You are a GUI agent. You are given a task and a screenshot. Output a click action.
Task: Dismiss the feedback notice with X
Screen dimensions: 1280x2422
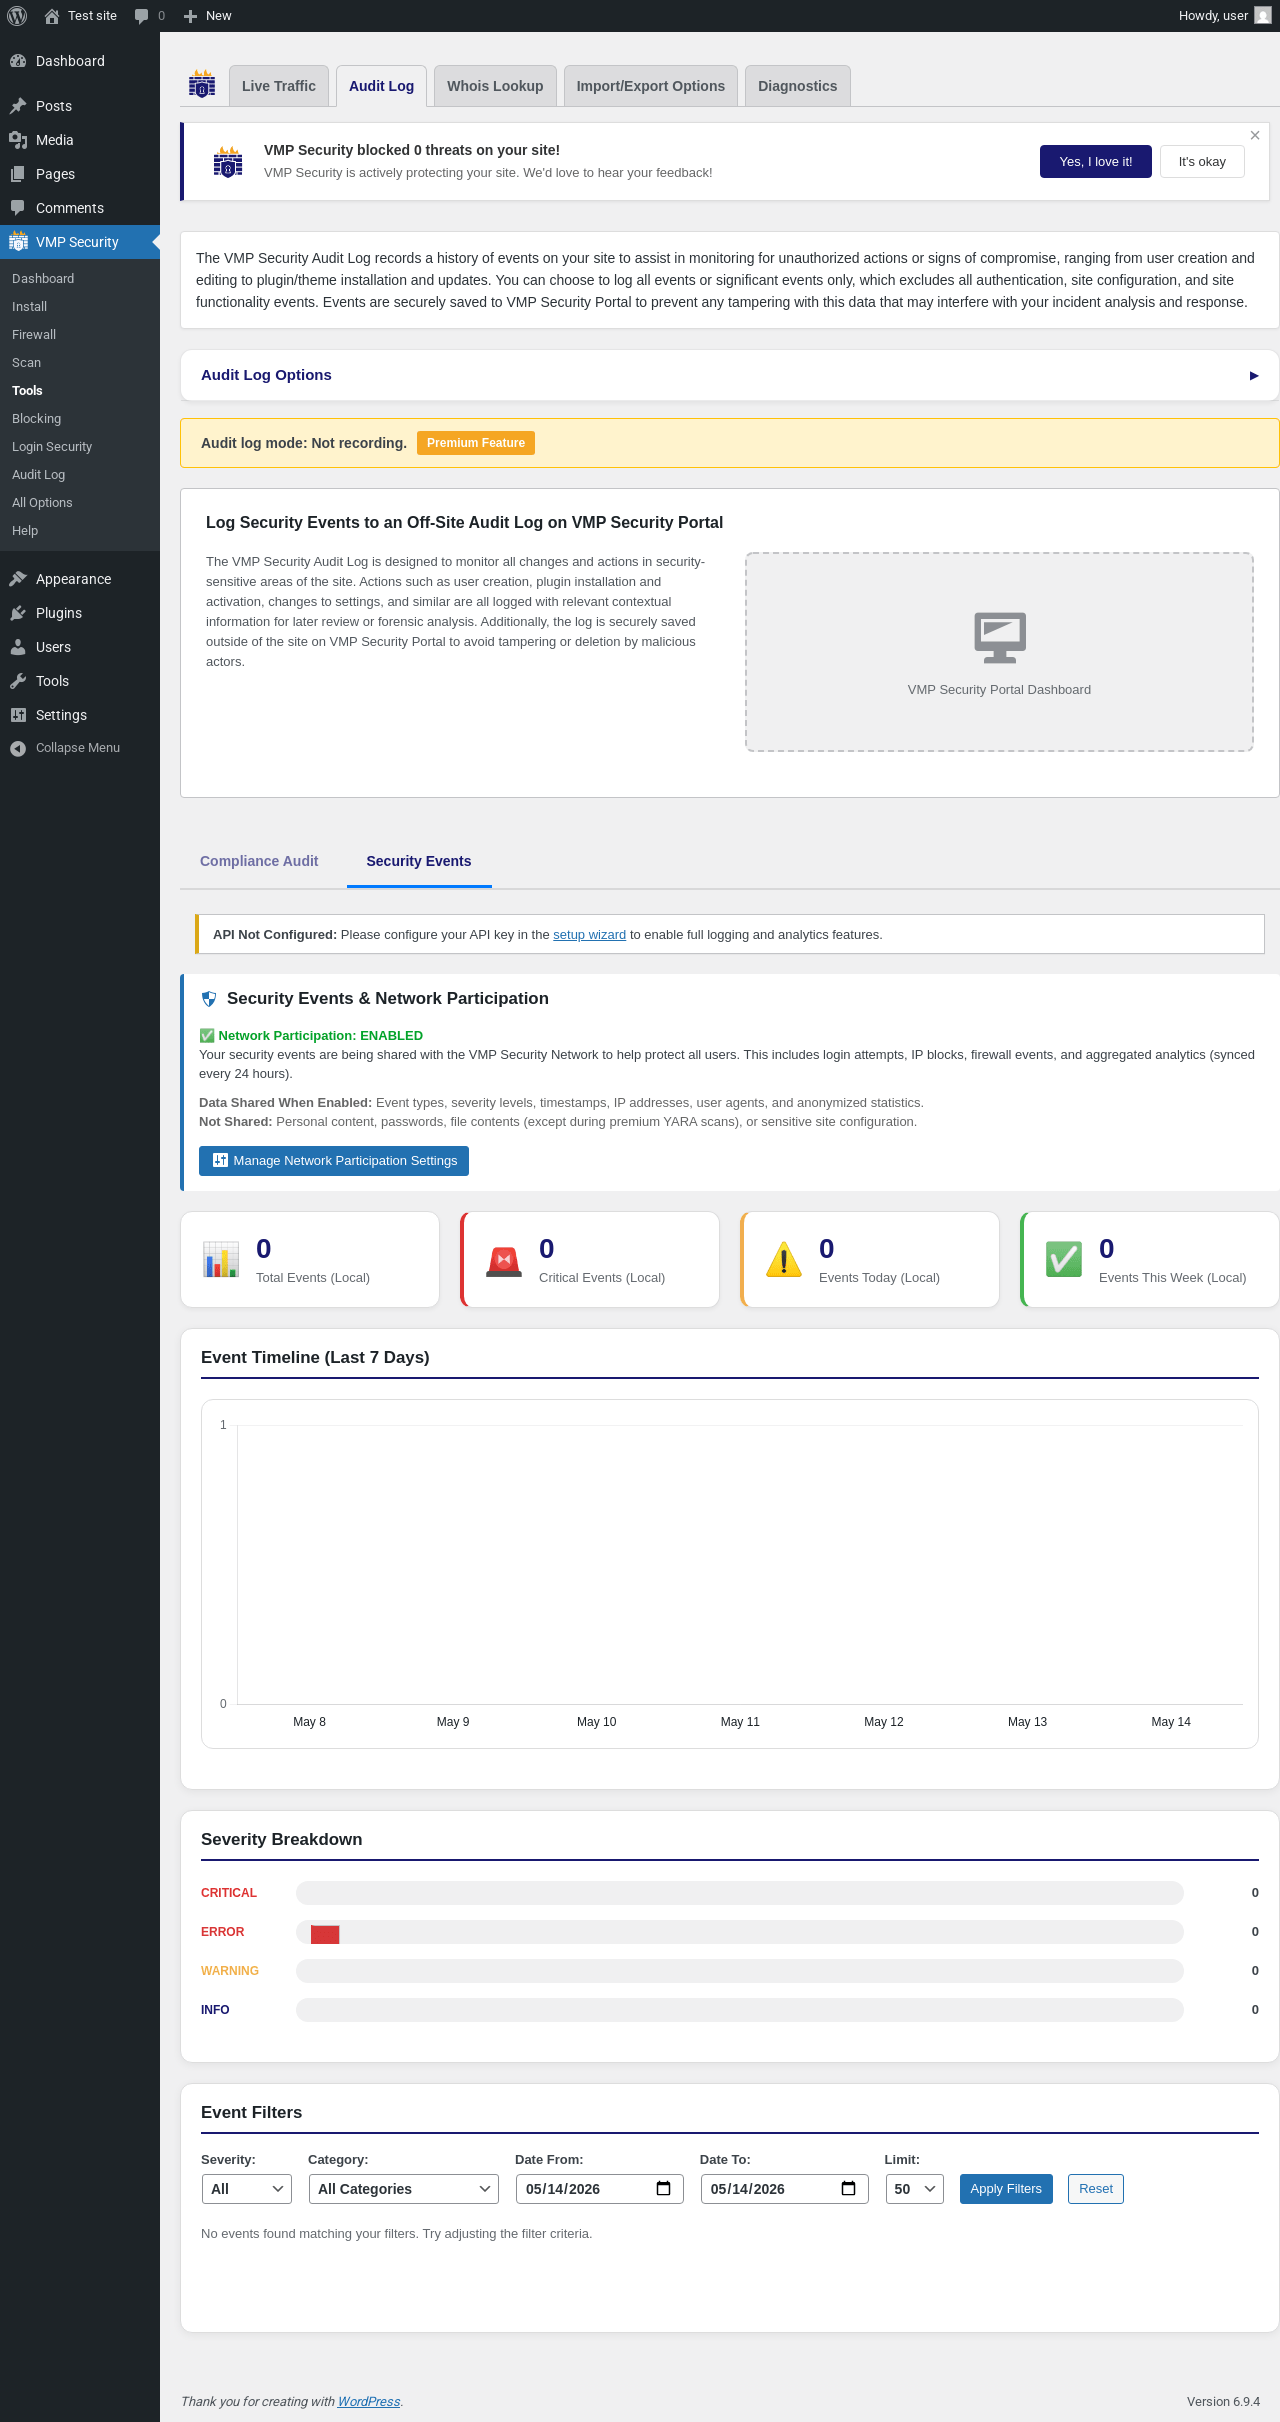(1255, 135)
